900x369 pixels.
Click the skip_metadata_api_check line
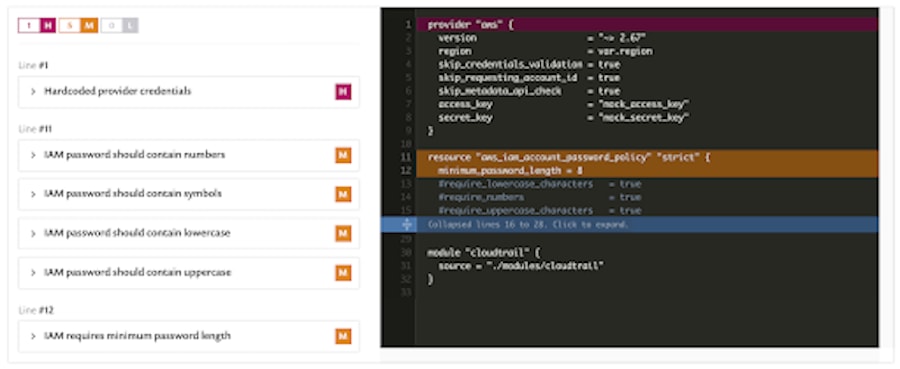(529, 91)
